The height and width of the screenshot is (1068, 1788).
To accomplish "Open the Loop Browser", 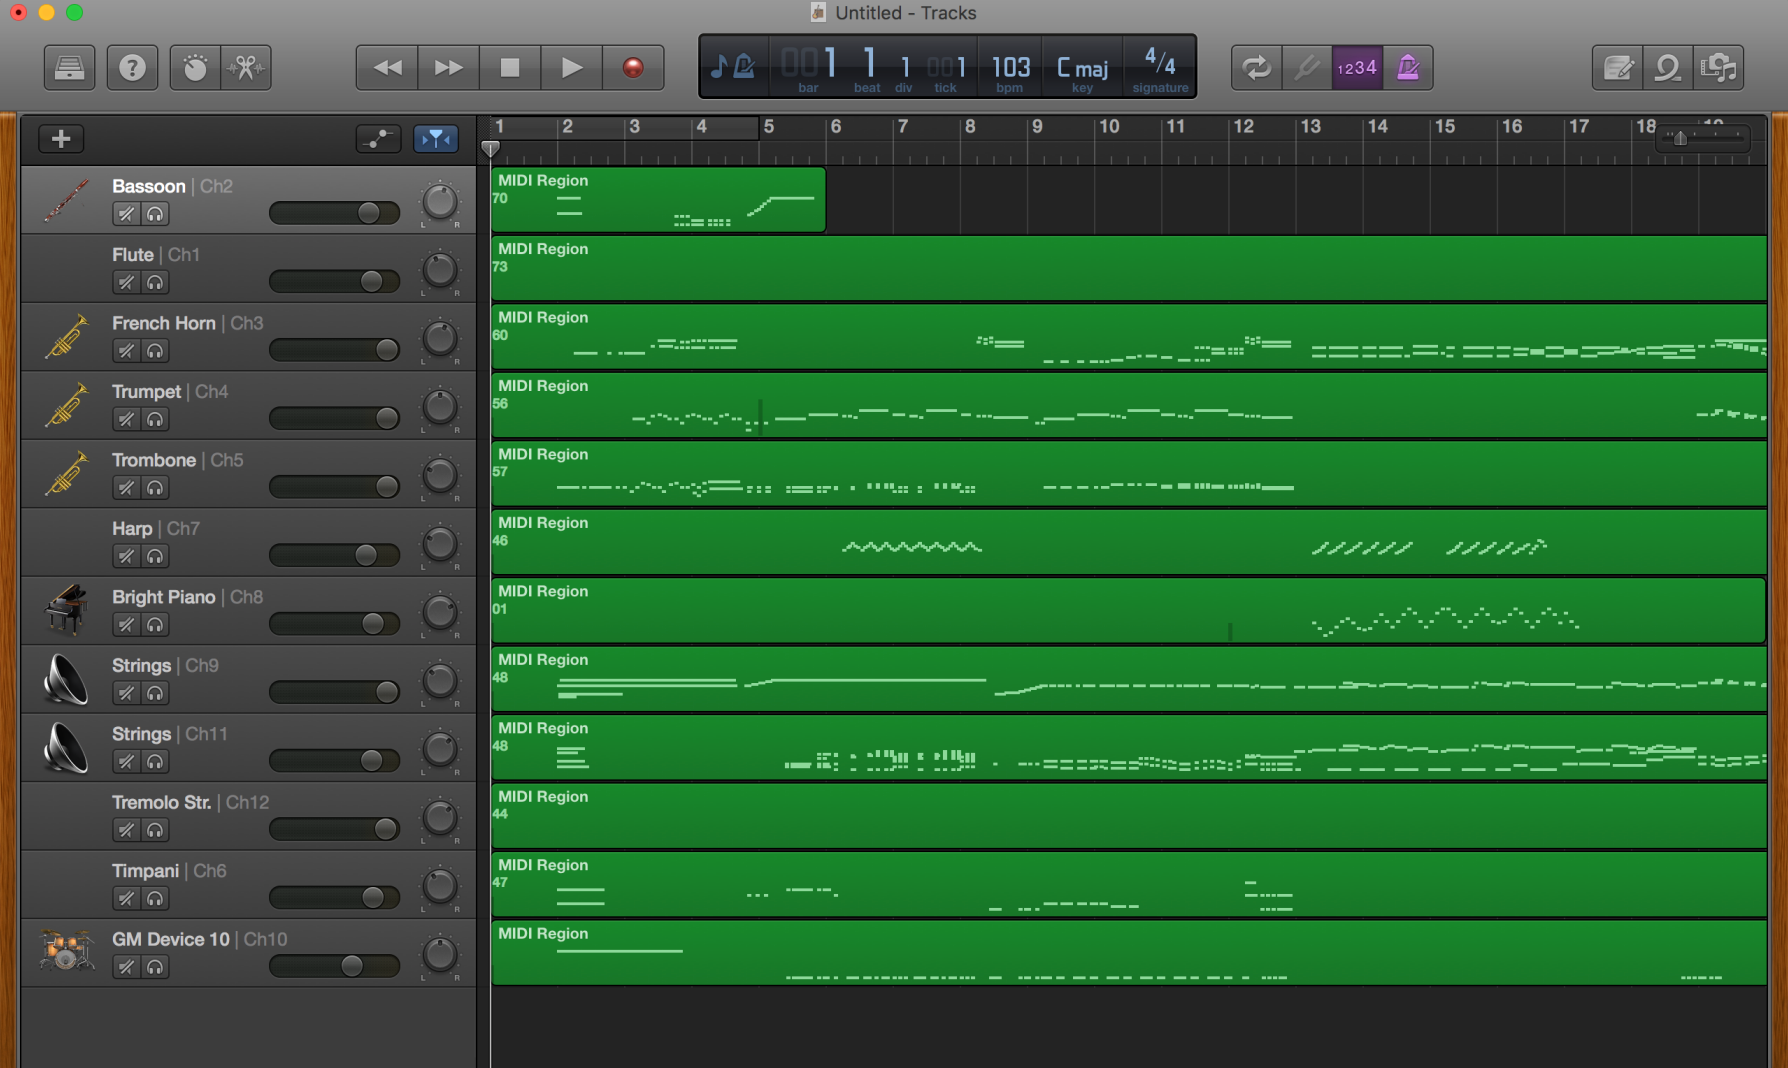I will pos(1667,68).
